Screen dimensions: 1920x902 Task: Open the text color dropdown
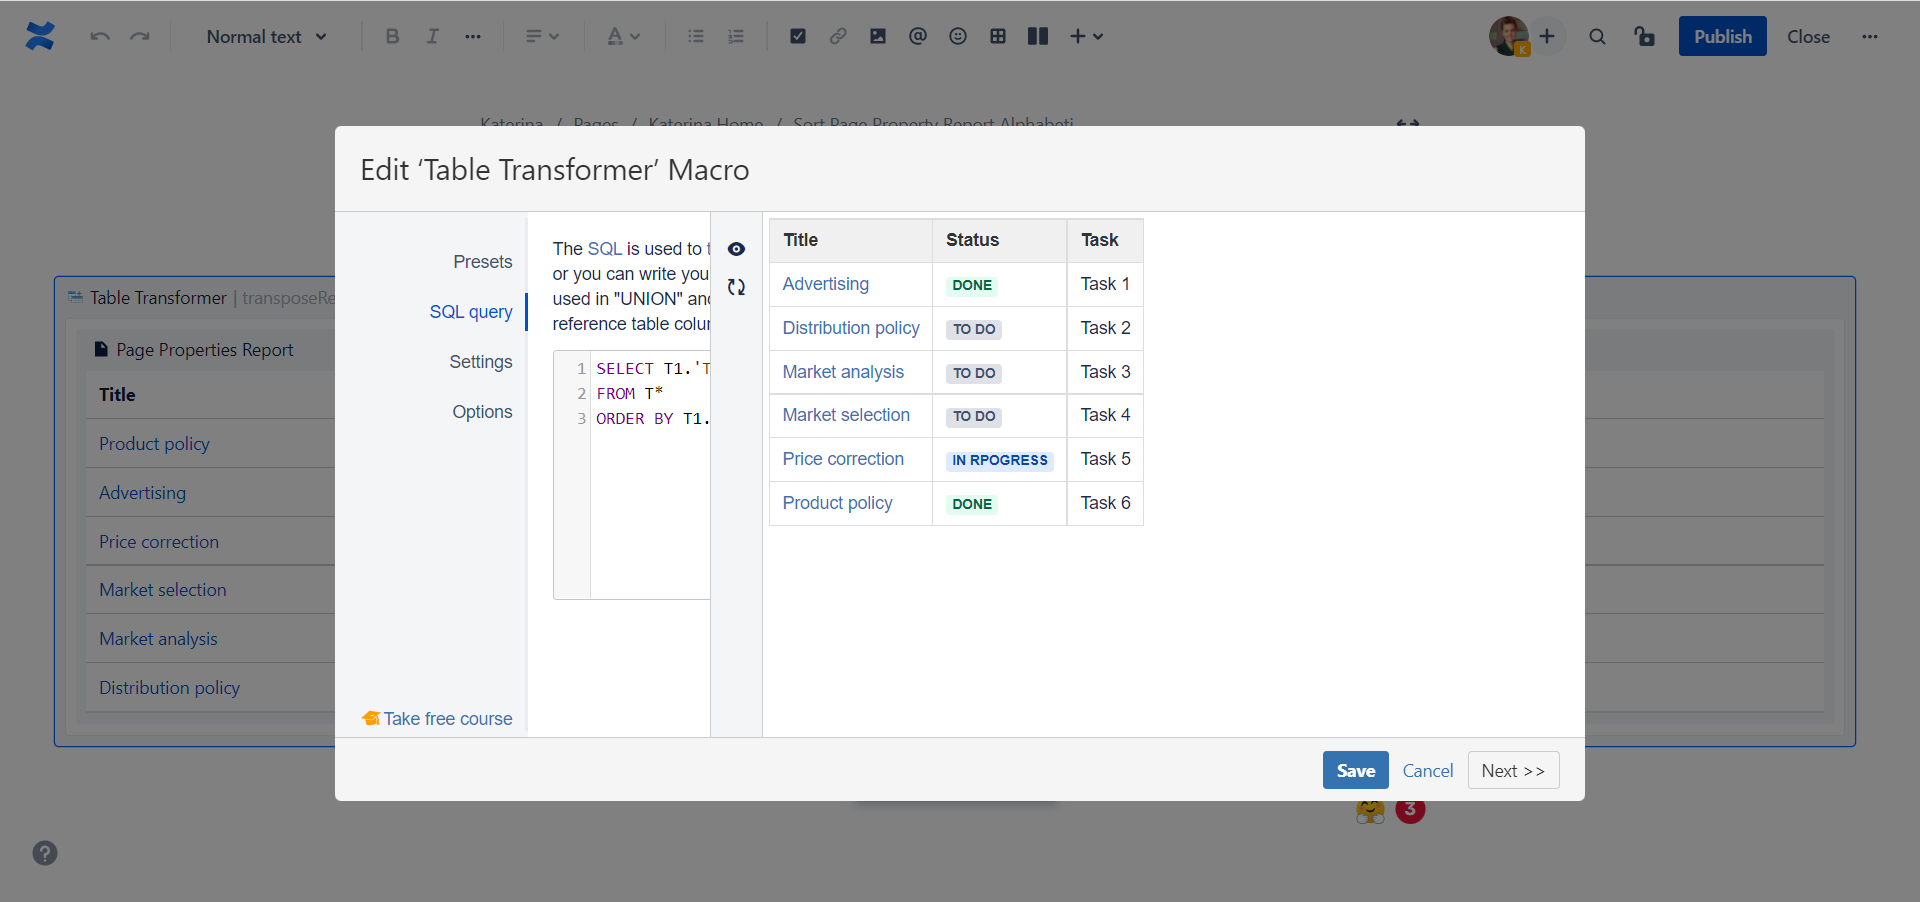623,36
